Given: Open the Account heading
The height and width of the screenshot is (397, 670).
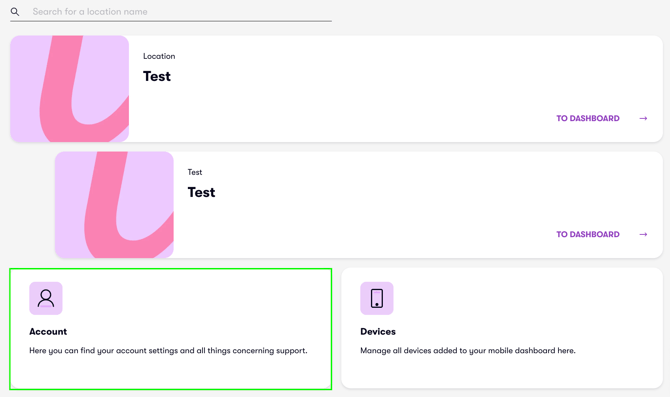Looking at the screenshot, I should pyautogui.click(x=48, y=332).
